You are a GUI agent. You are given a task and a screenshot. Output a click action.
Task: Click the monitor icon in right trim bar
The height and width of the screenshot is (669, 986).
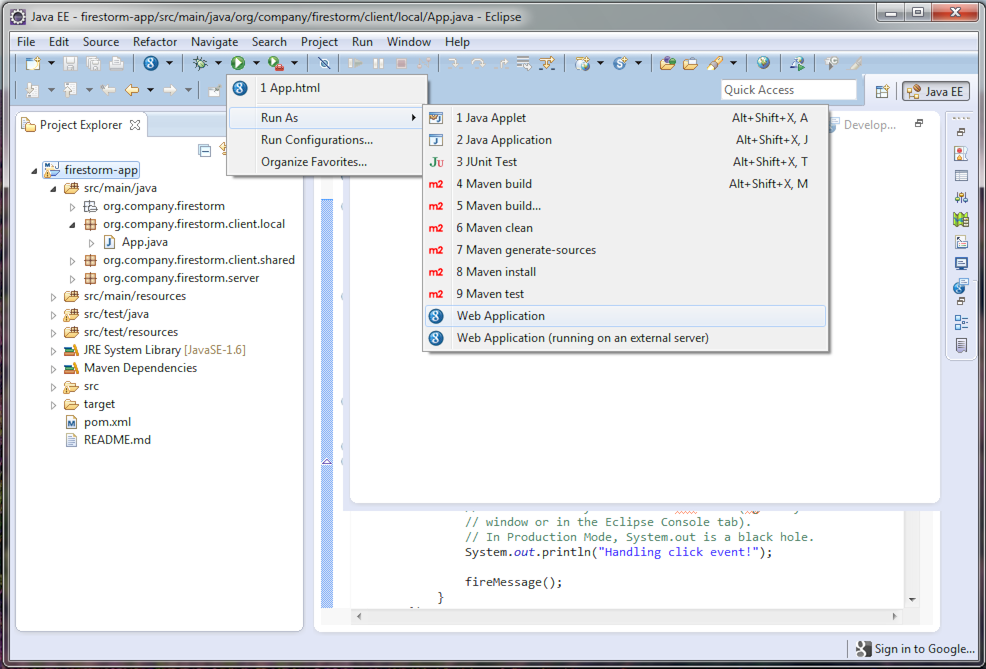pos(961,263)
